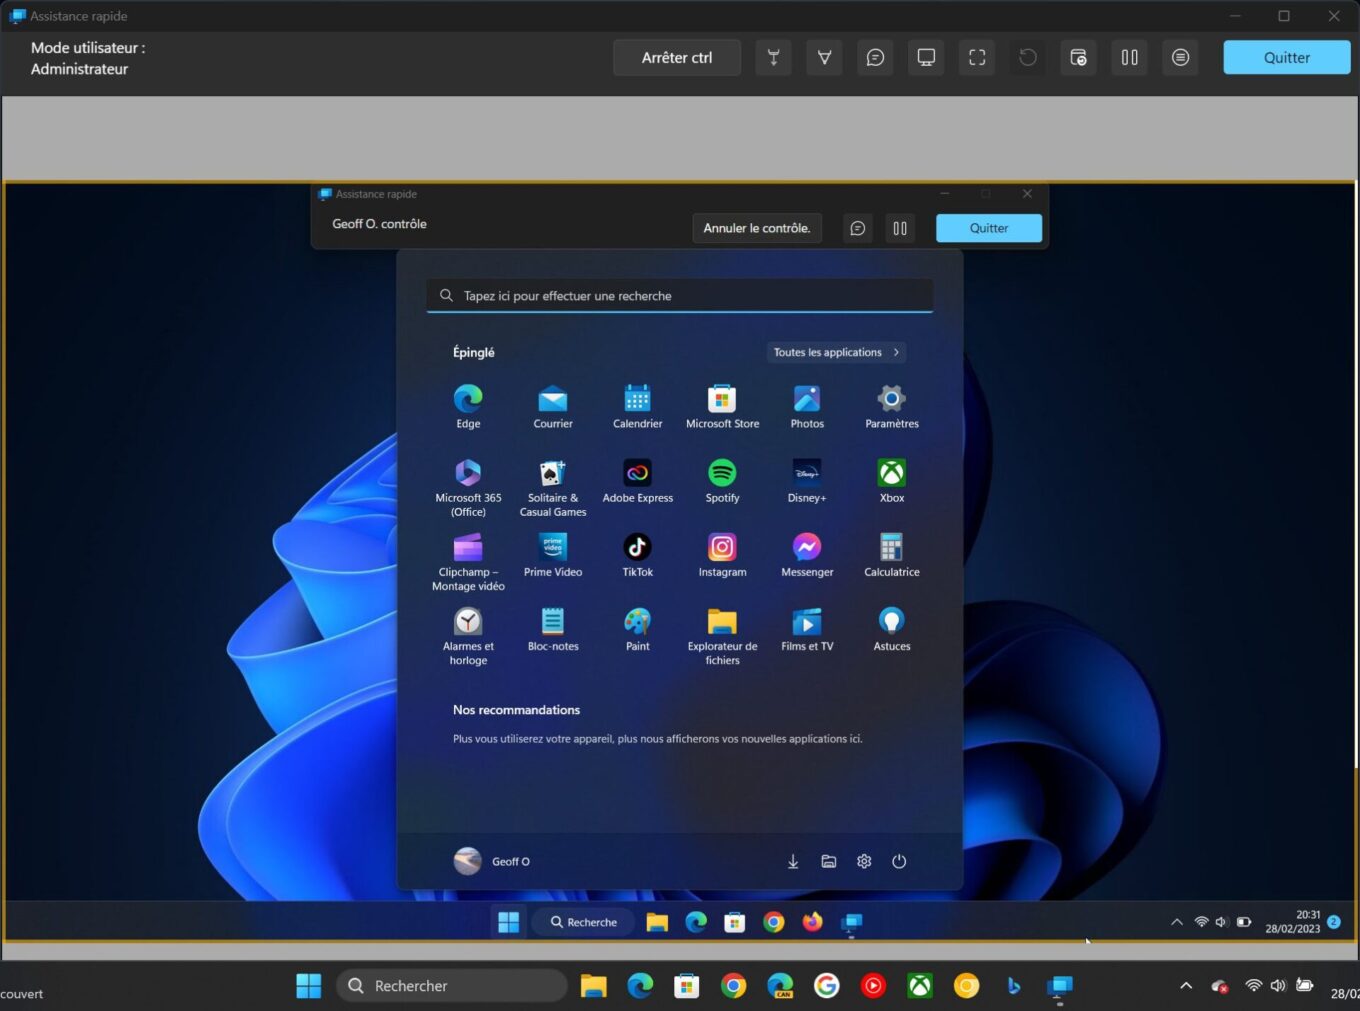Image resolution: width=1360 pixels, height=1011 pixels.
Task: Open Paramètres from pinned apps
Action: (892, 406)
